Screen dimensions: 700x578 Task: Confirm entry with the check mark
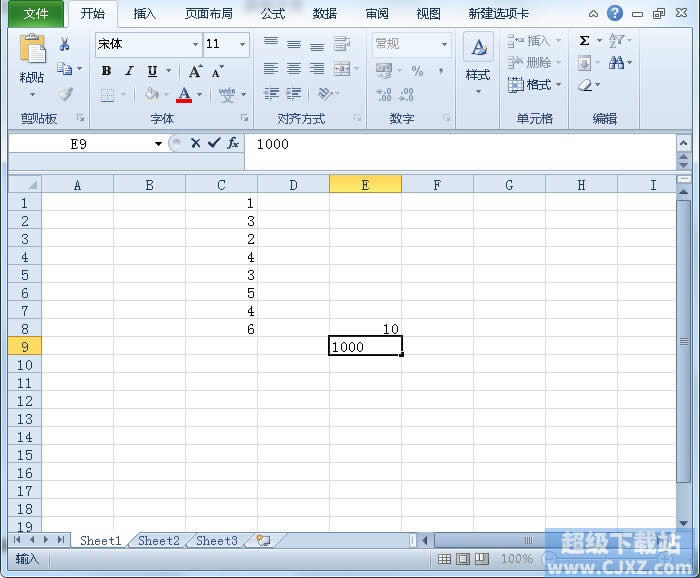[x=214, y=143]
